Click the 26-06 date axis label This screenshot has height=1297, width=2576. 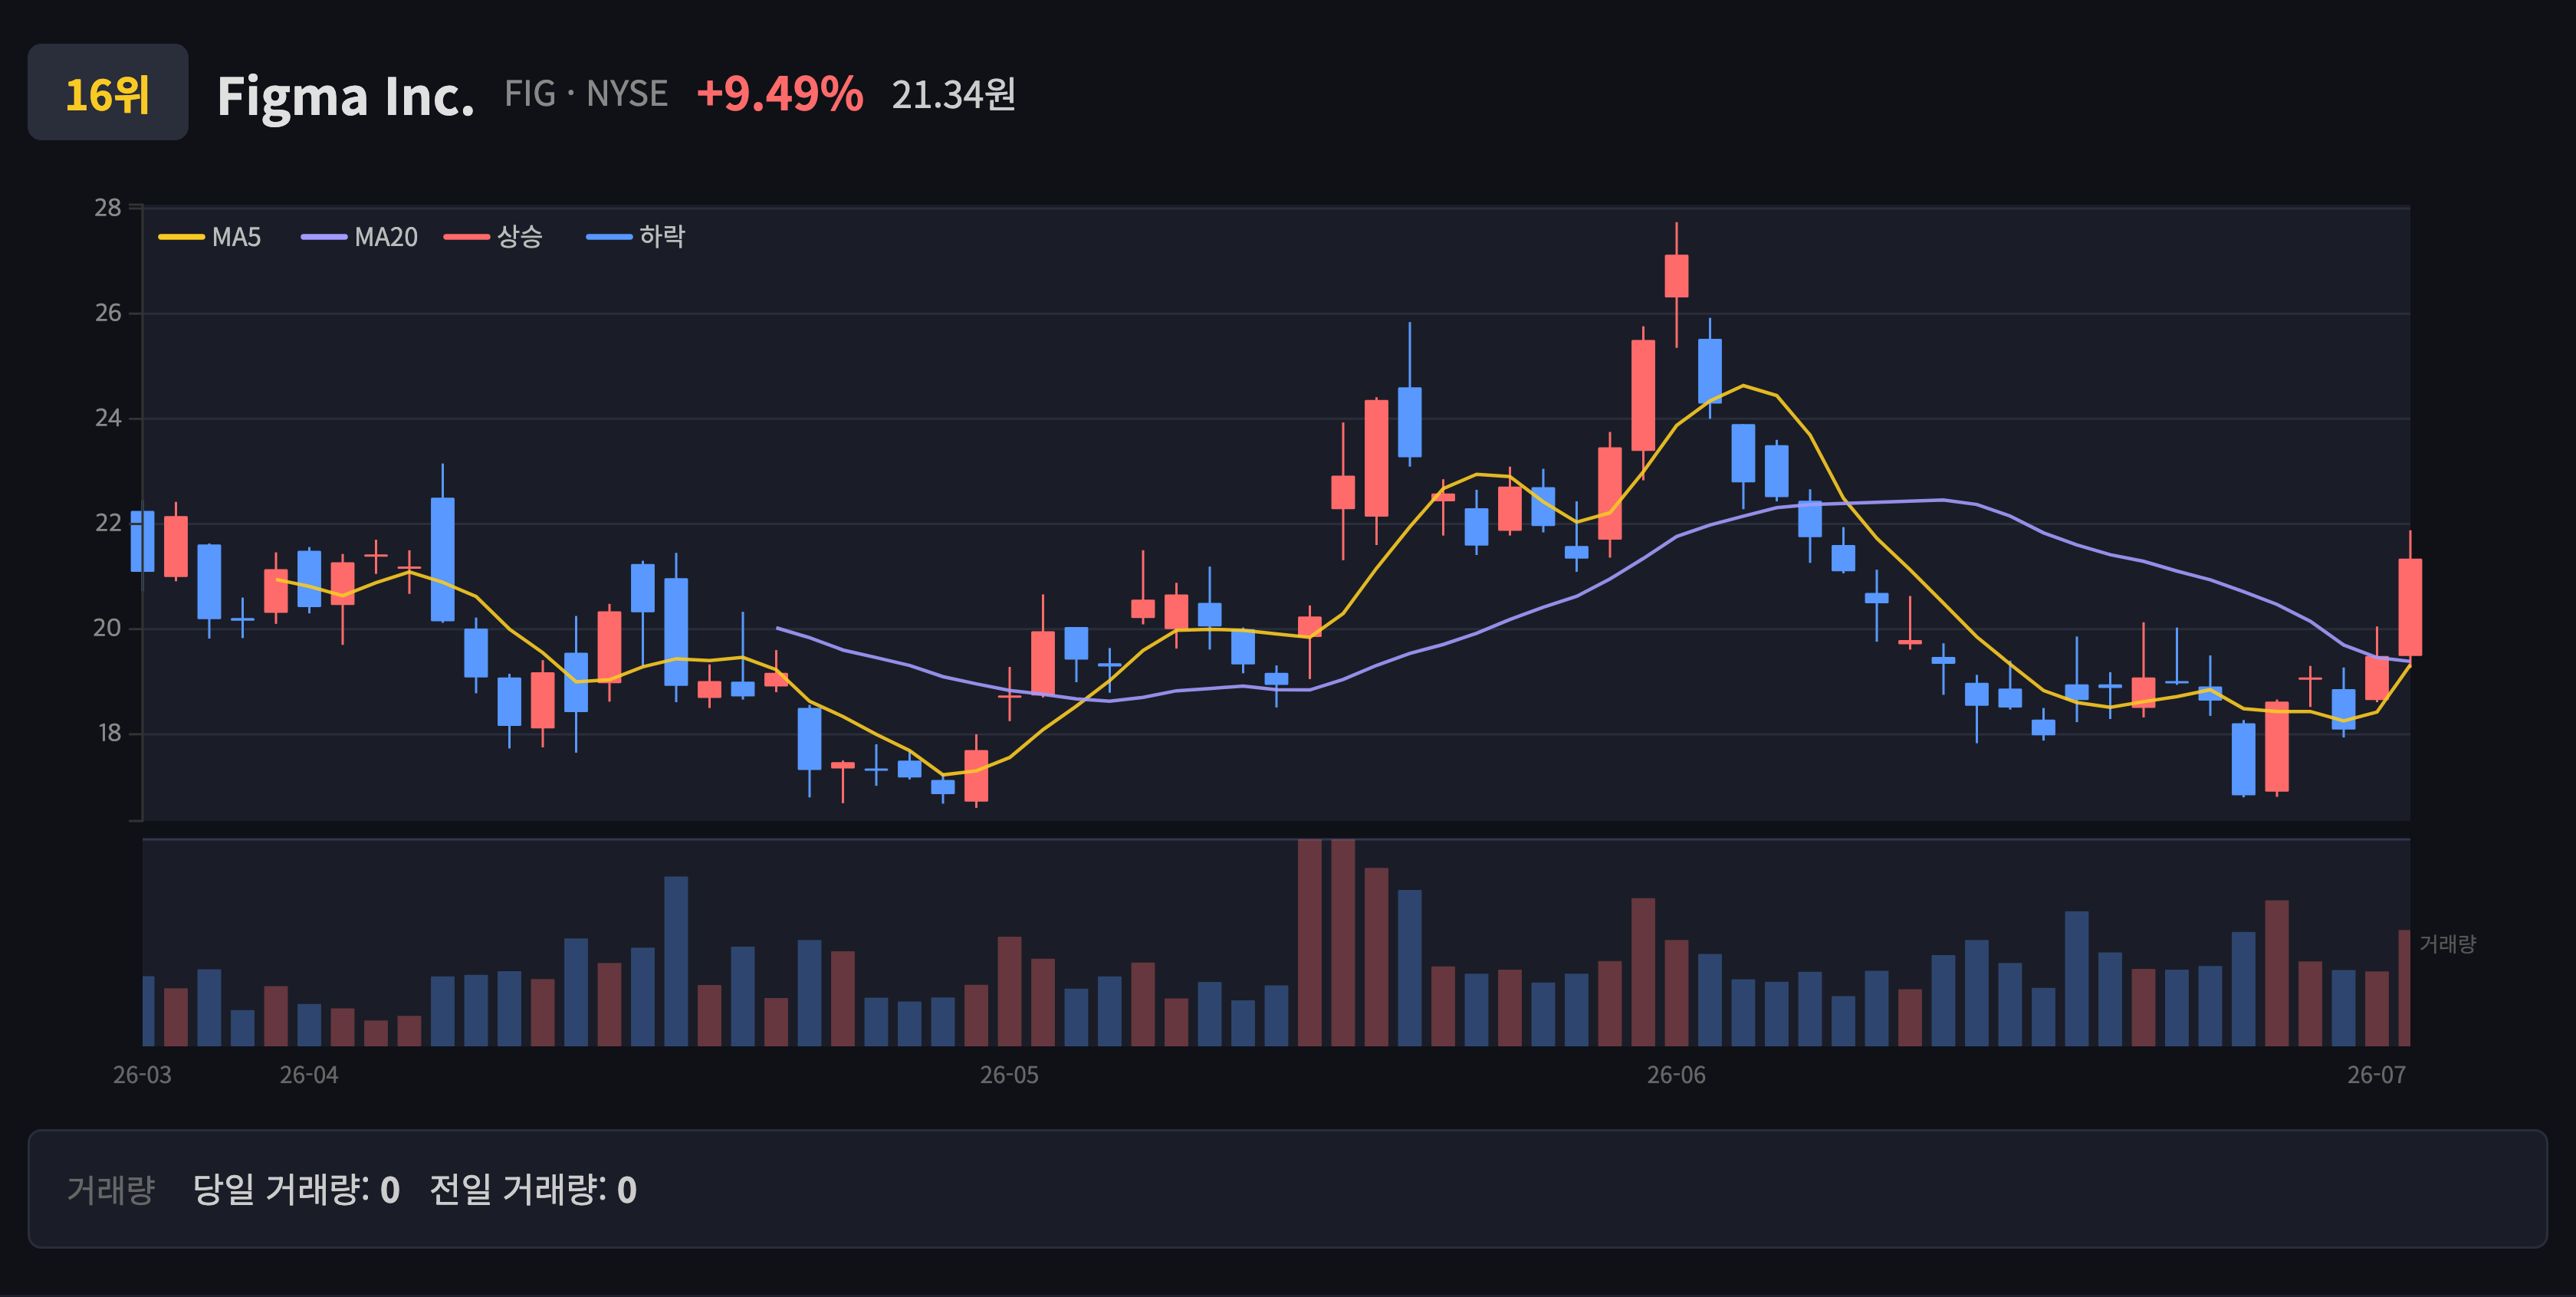(x=1676, y=1075)
